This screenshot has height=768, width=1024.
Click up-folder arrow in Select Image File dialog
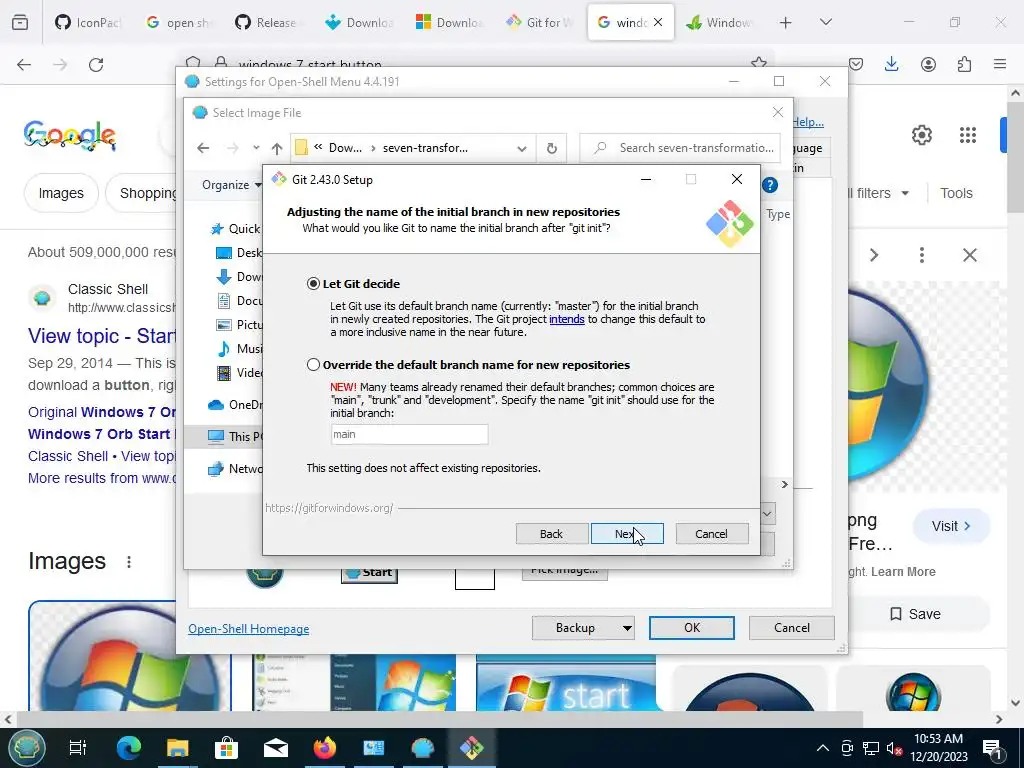(x=277, y=148)
